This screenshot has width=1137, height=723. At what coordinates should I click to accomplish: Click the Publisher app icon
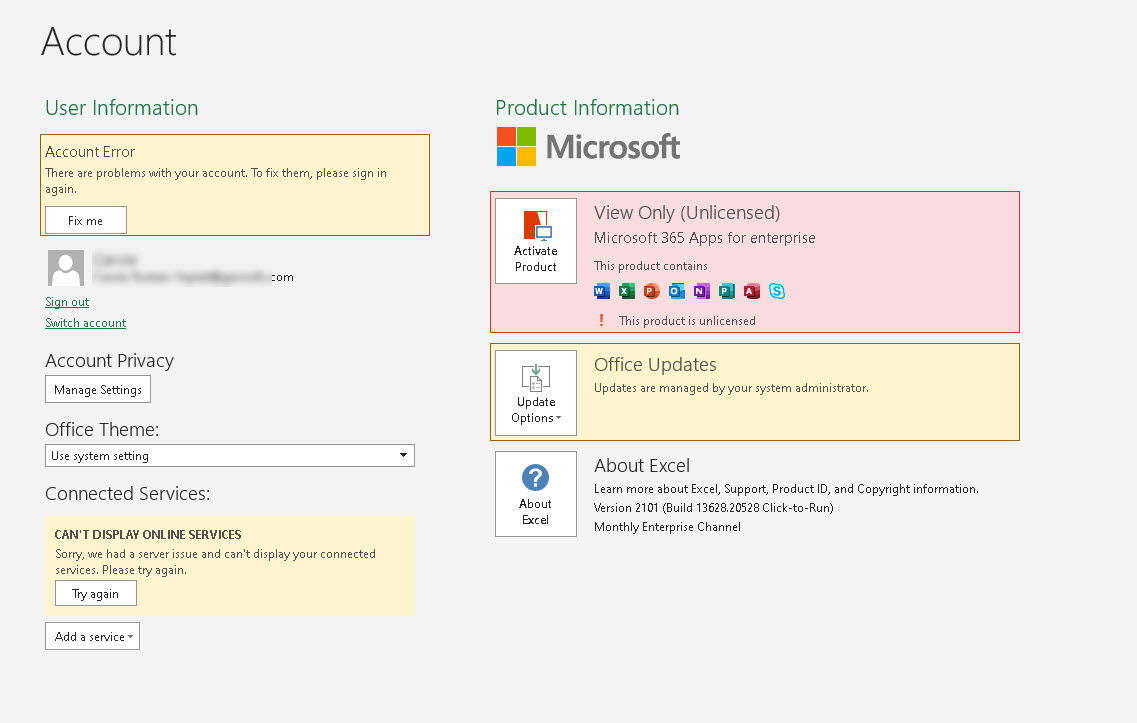[x=727, y=292]
